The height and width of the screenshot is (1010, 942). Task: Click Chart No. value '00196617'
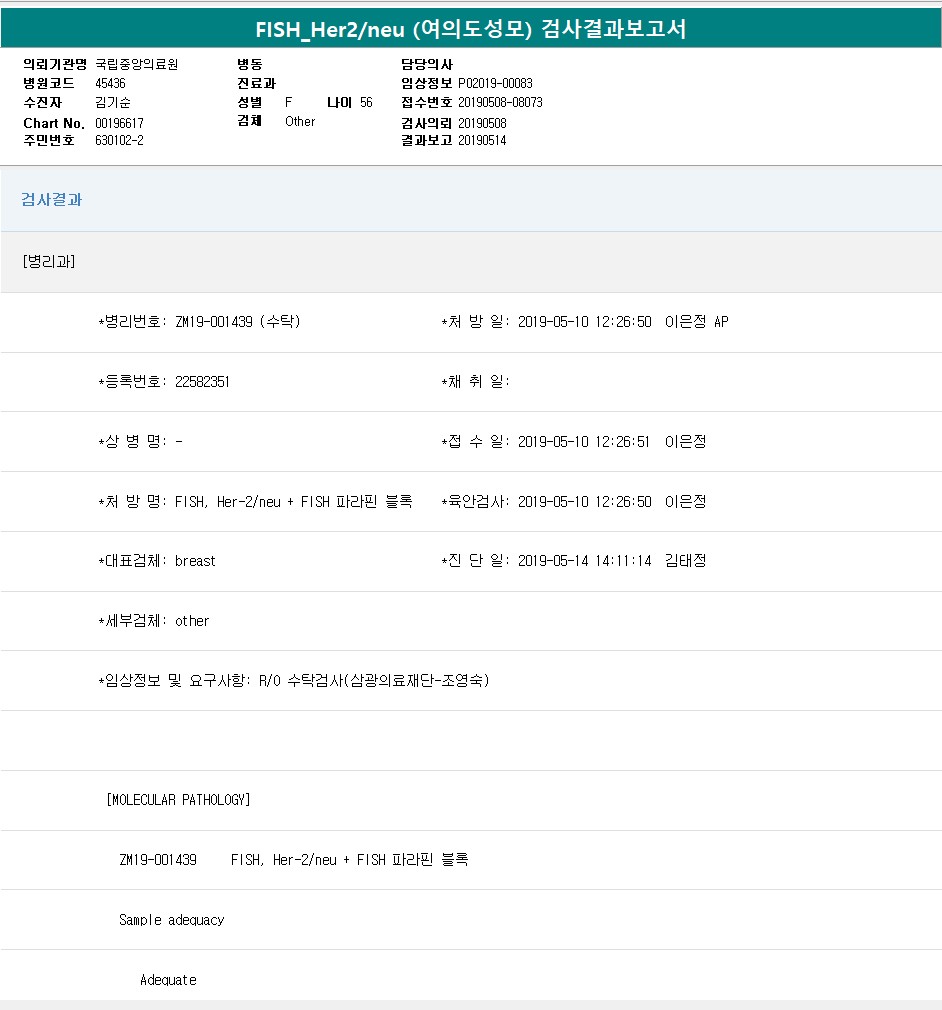(x=119, y=123)
